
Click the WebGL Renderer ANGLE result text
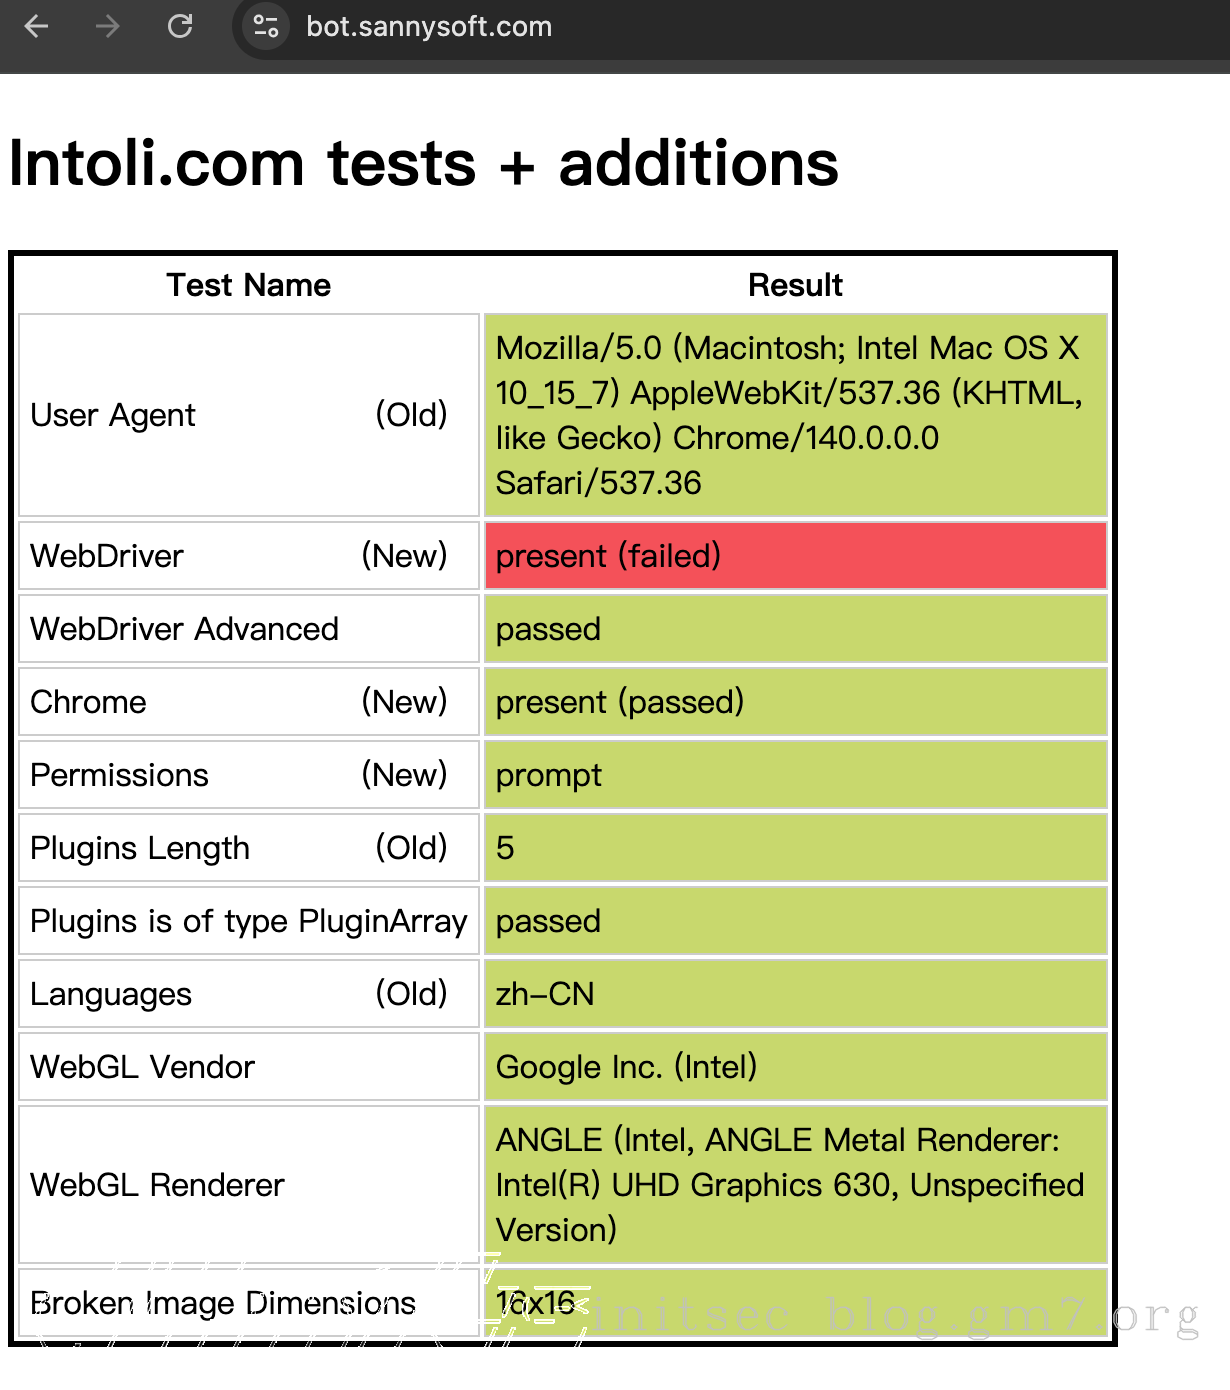[x=788, y=1185]
